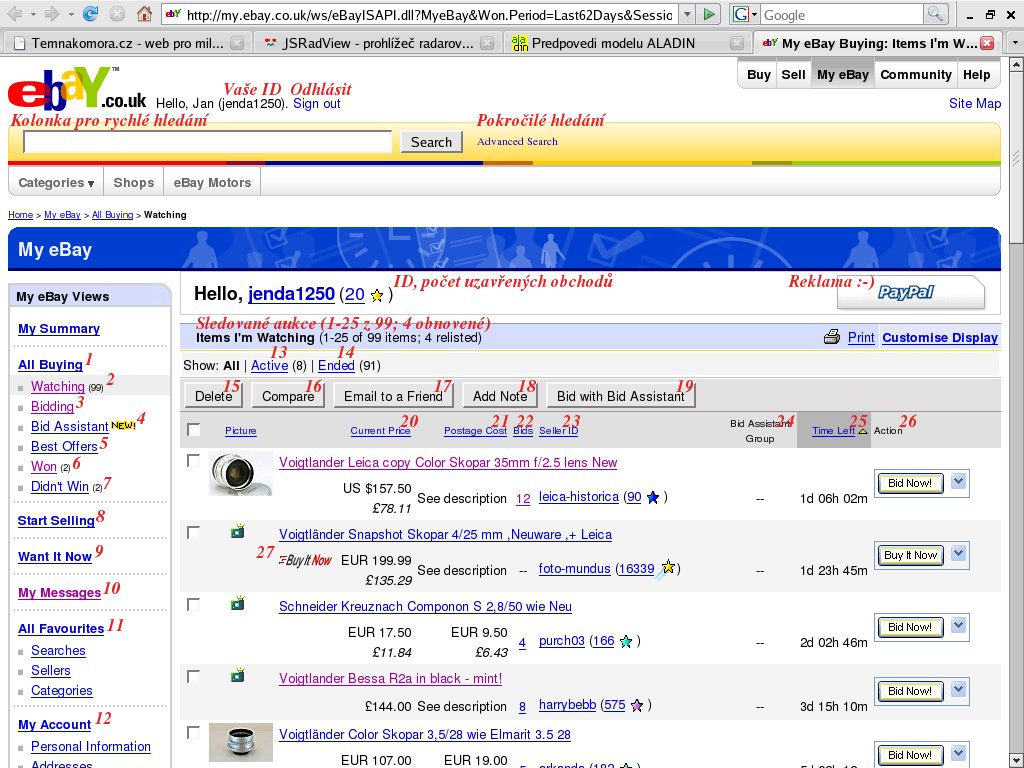This screenshot has width=1024, height=768.
Task: Open the Buy navigation tab
Action: [x=758, y=74]
